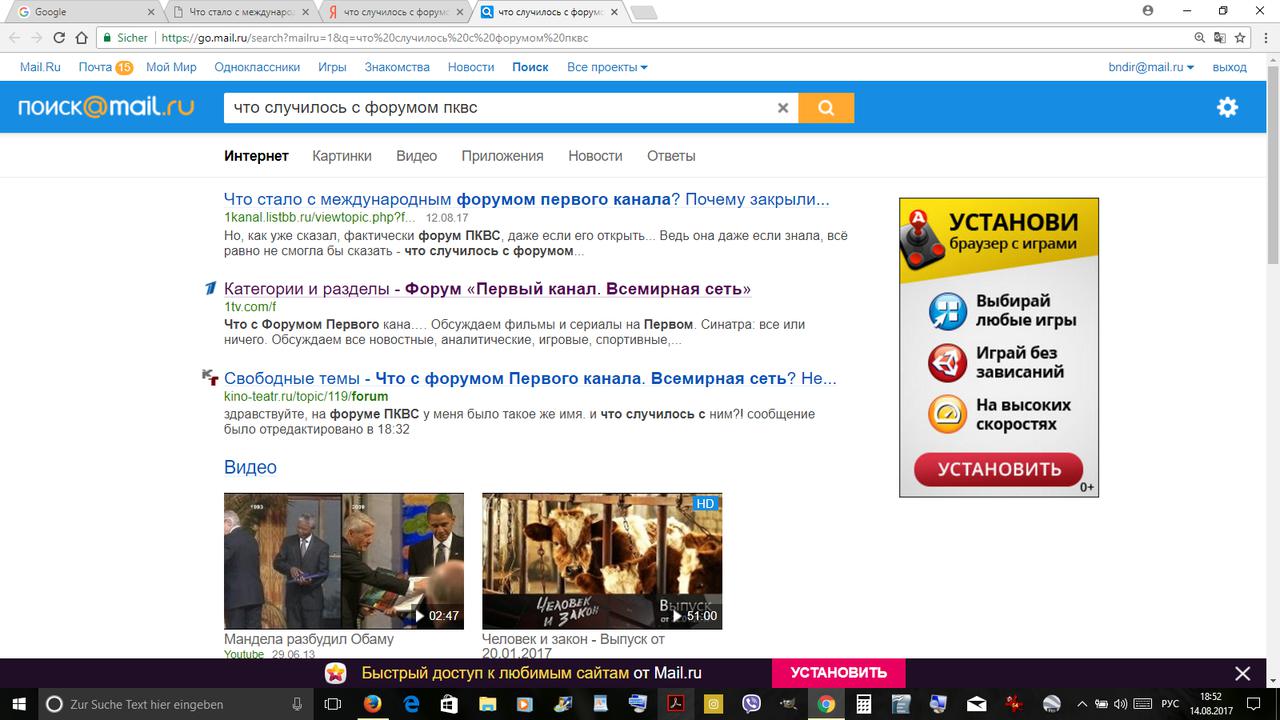Play the Мандела разбудил Обаму video thumbnail
This screenshot has width=1280, height=720.
pyautogui.click(x=344, y=561)
